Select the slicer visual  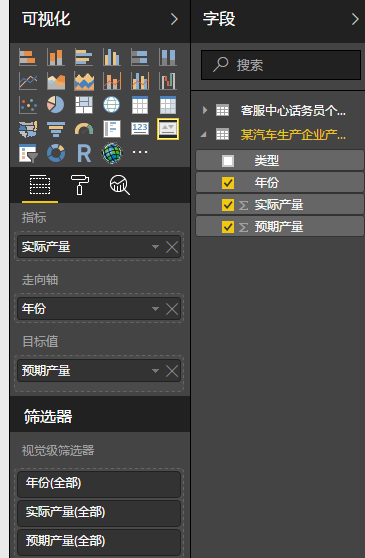point(28,153)
